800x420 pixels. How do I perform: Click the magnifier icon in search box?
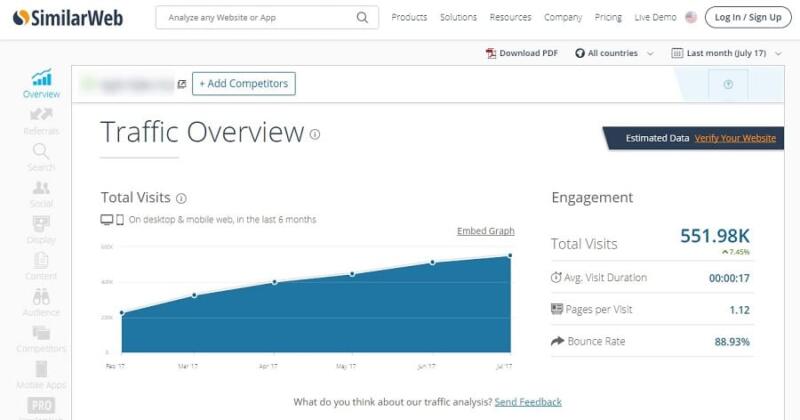click(362, 17)
